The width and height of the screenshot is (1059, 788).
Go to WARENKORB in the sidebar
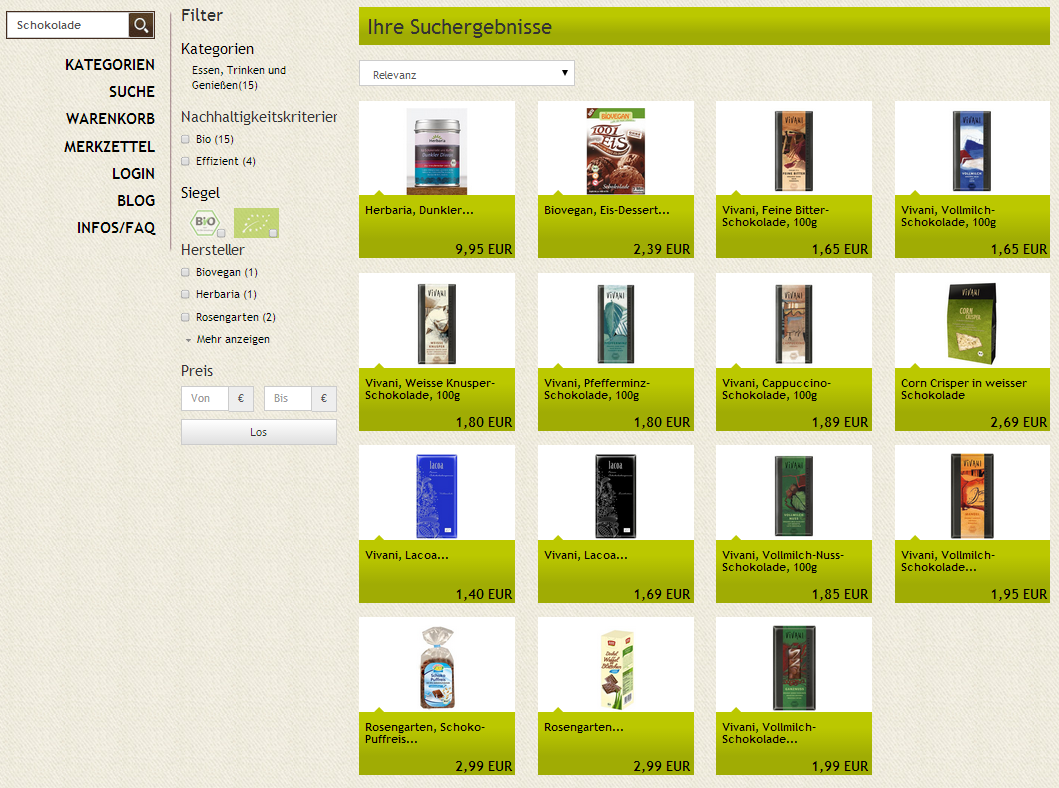pyautogui.click(x=110, y=119)
